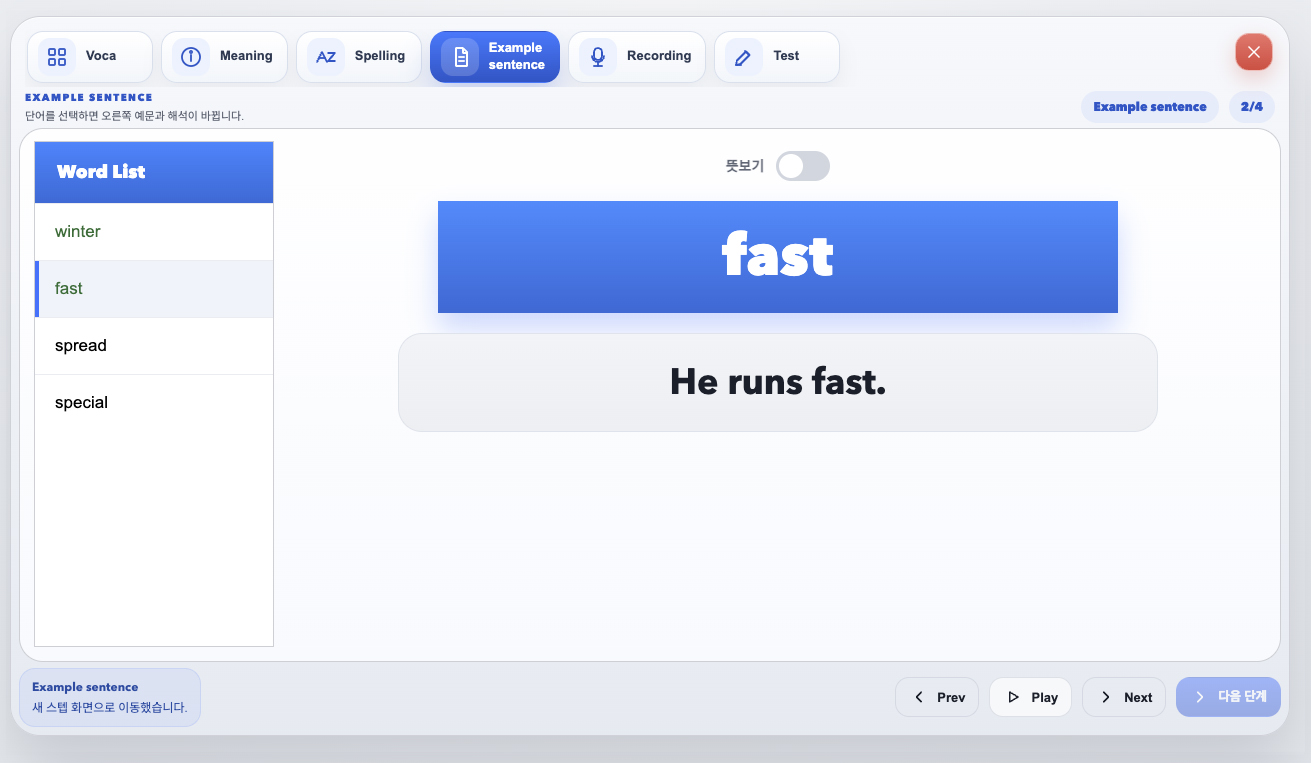Switch to the Recording tab
The width and height of the screenshot is (1311, 763).
point(637,56)
